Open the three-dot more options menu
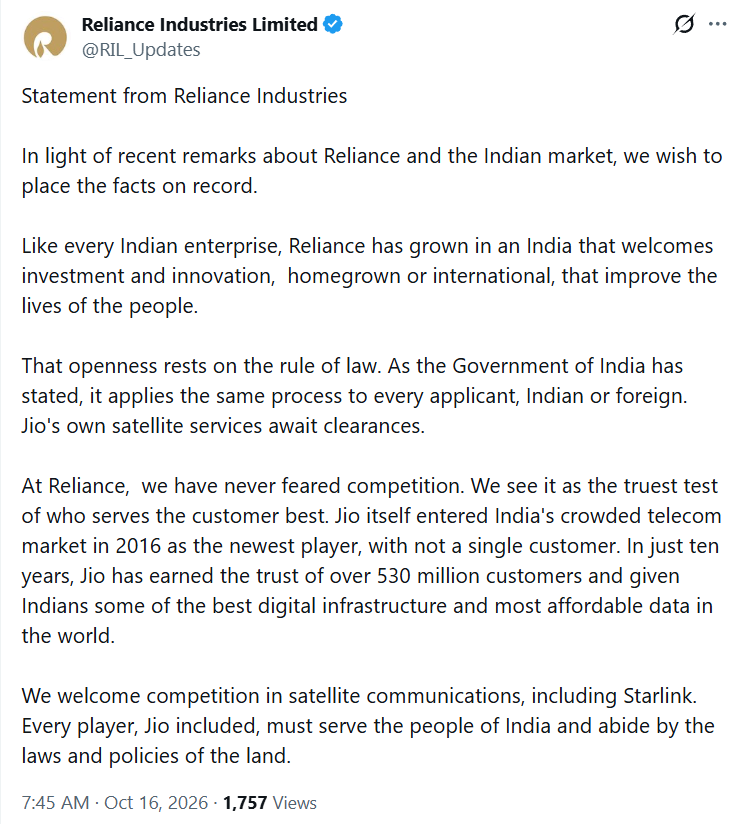 718,24
